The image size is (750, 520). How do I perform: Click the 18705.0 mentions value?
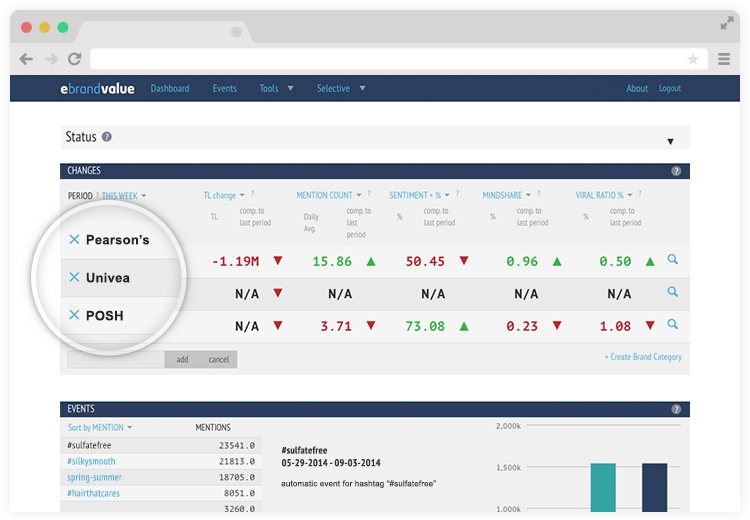(x=237, y=477)
